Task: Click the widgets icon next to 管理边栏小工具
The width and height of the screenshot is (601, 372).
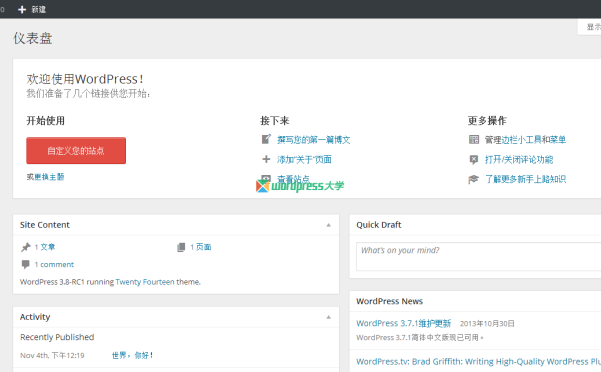Action: [474, 139]
